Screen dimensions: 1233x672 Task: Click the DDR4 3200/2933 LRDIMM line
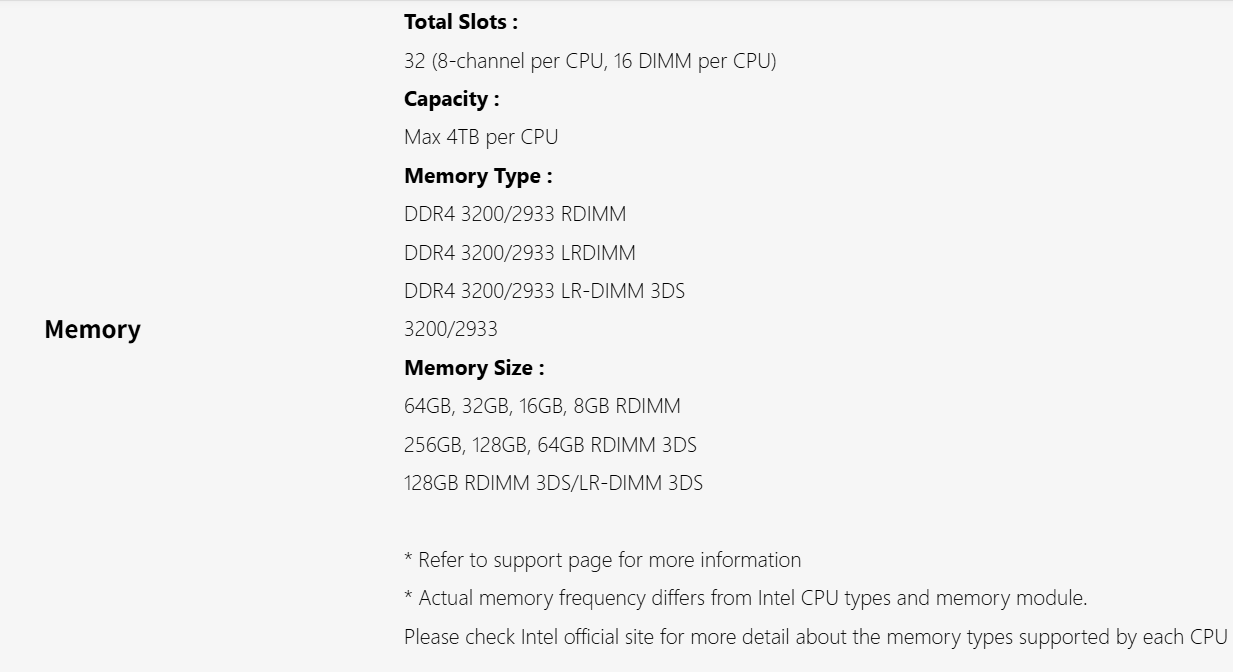(519, 253)
